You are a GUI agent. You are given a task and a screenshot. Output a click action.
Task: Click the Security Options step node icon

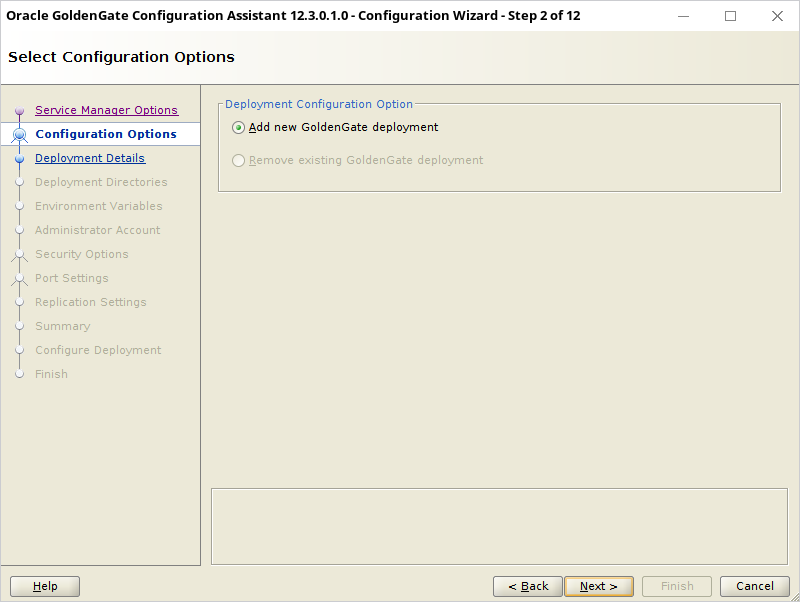click(x=19, y=255)
